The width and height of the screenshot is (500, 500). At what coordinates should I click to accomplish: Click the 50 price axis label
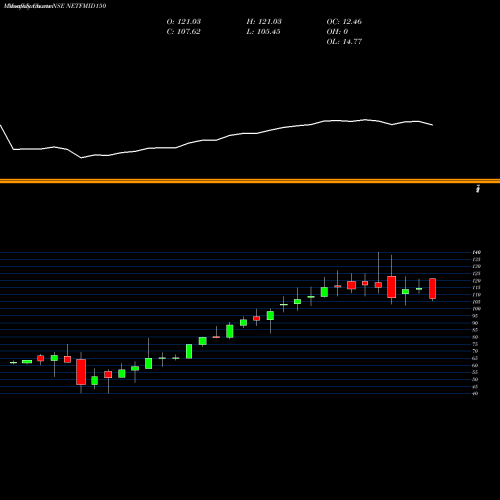475,379
